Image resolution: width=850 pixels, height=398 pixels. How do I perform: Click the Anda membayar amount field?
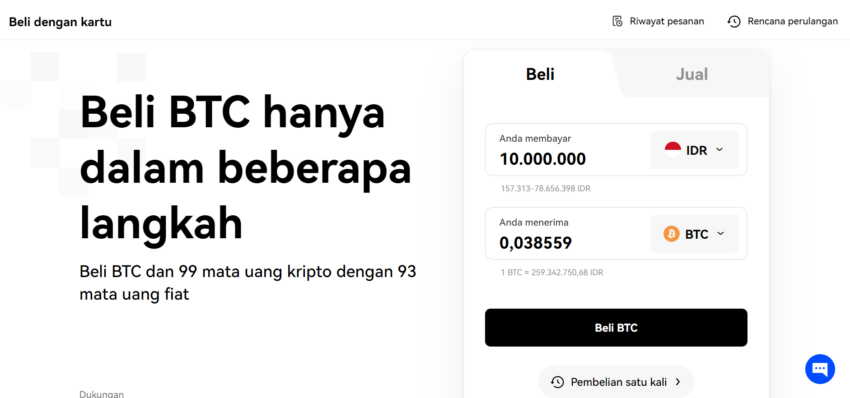(x=564, y=150)
